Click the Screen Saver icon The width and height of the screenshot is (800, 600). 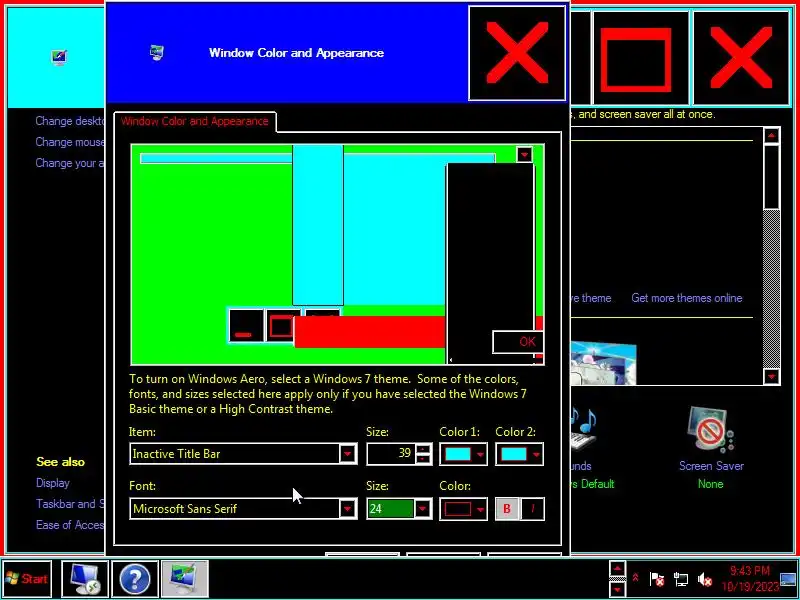tap(711, 430)
